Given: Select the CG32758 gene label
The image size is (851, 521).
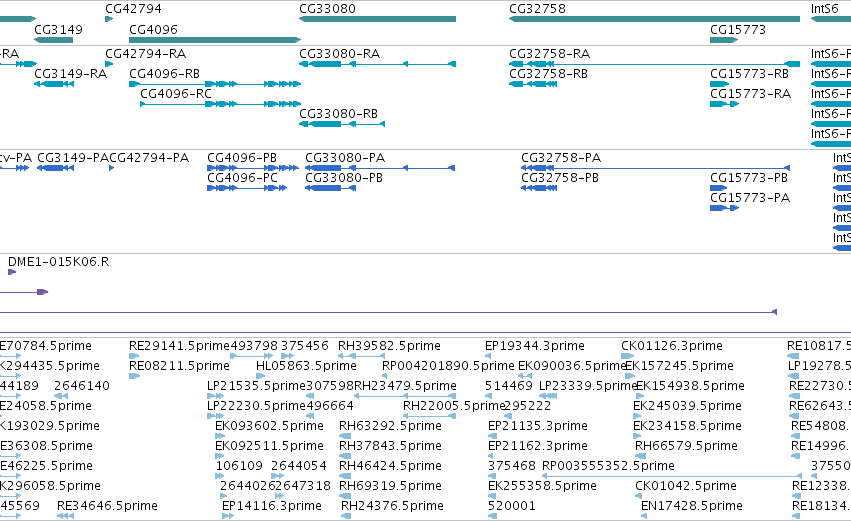Looking at the screenshot, I should [537, 9].
